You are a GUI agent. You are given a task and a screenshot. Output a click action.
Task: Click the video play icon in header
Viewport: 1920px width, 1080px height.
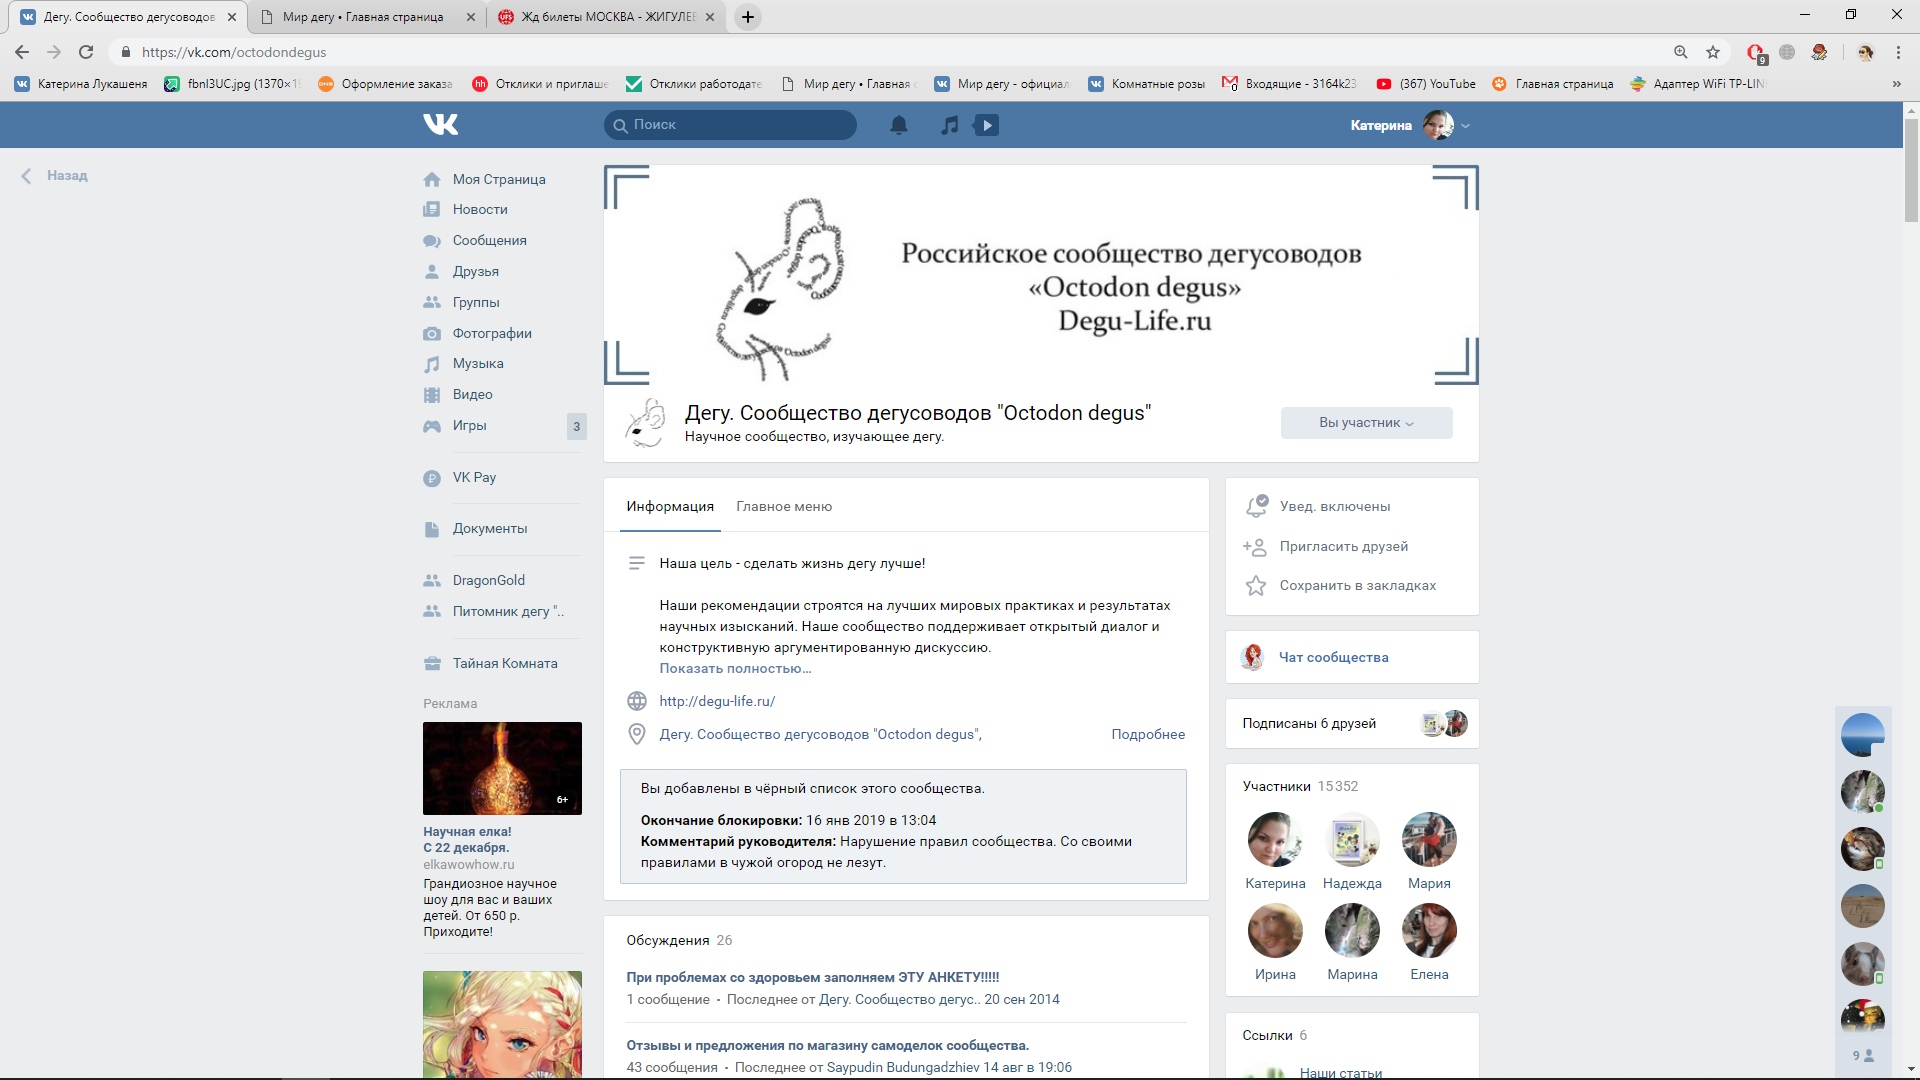986,125
